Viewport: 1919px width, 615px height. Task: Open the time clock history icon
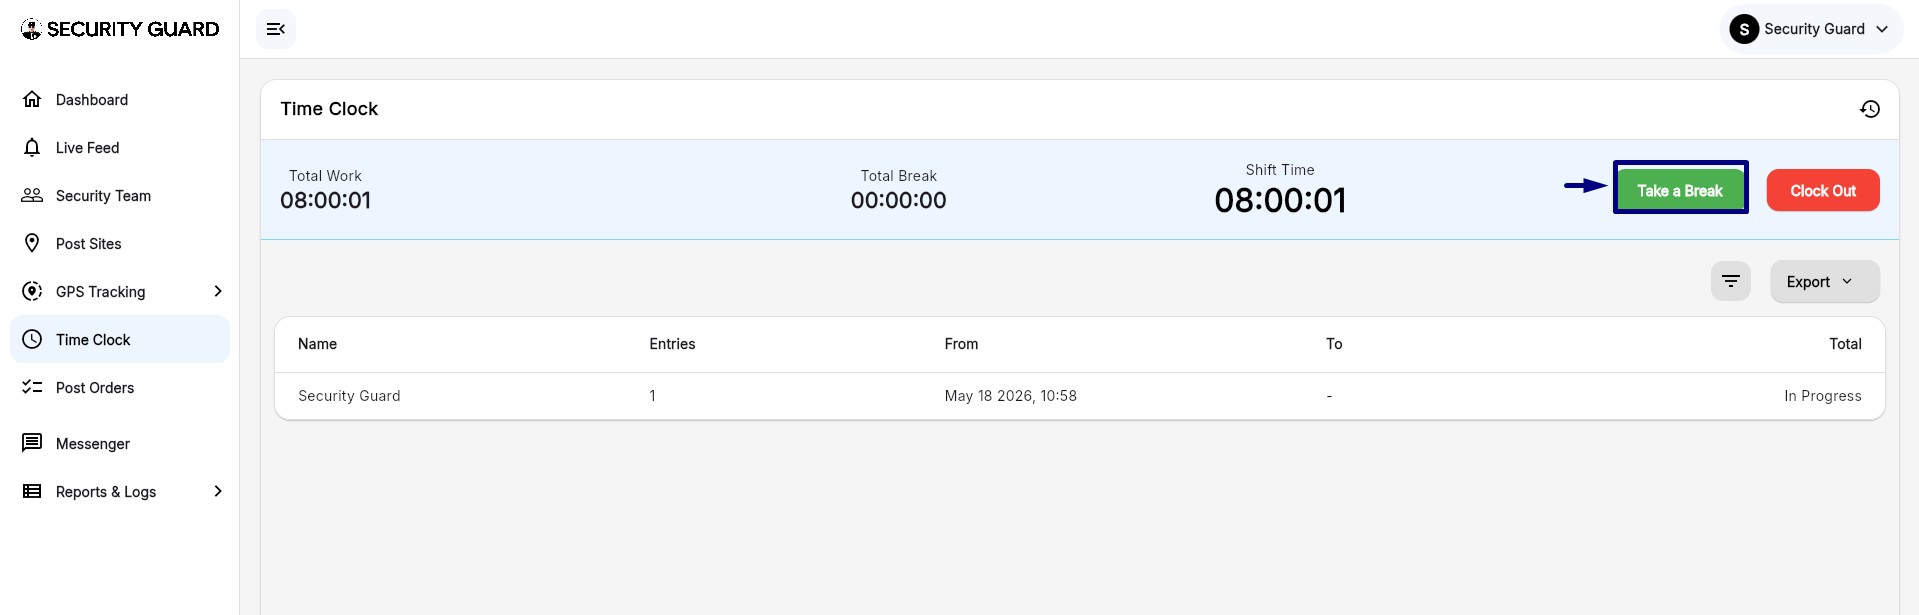(1869, 109)
